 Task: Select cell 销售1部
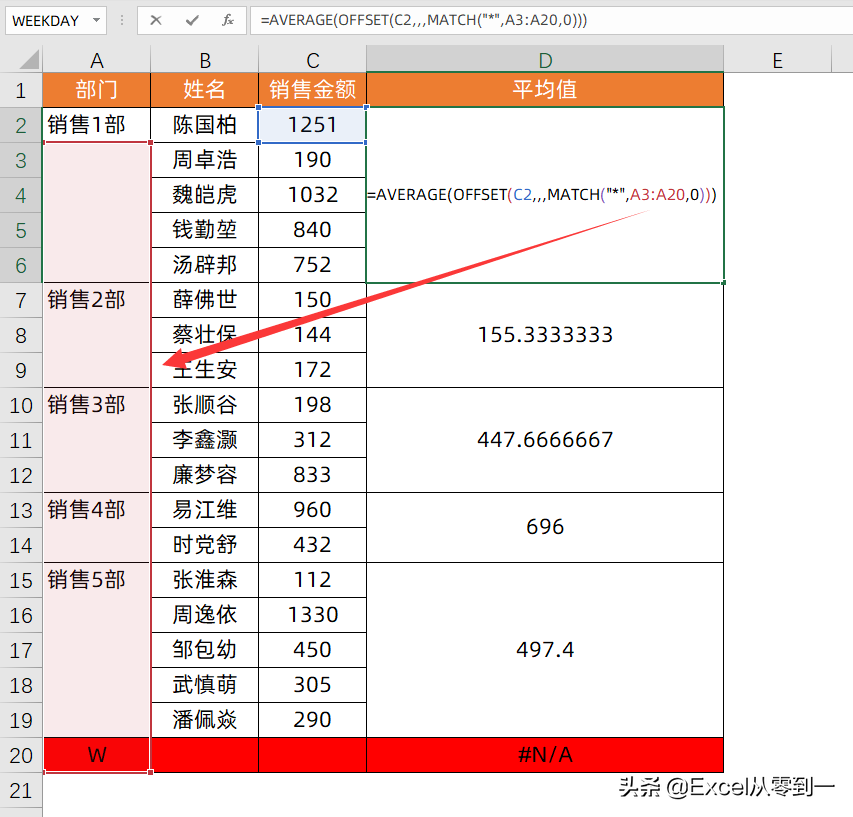tap(96, 125)
